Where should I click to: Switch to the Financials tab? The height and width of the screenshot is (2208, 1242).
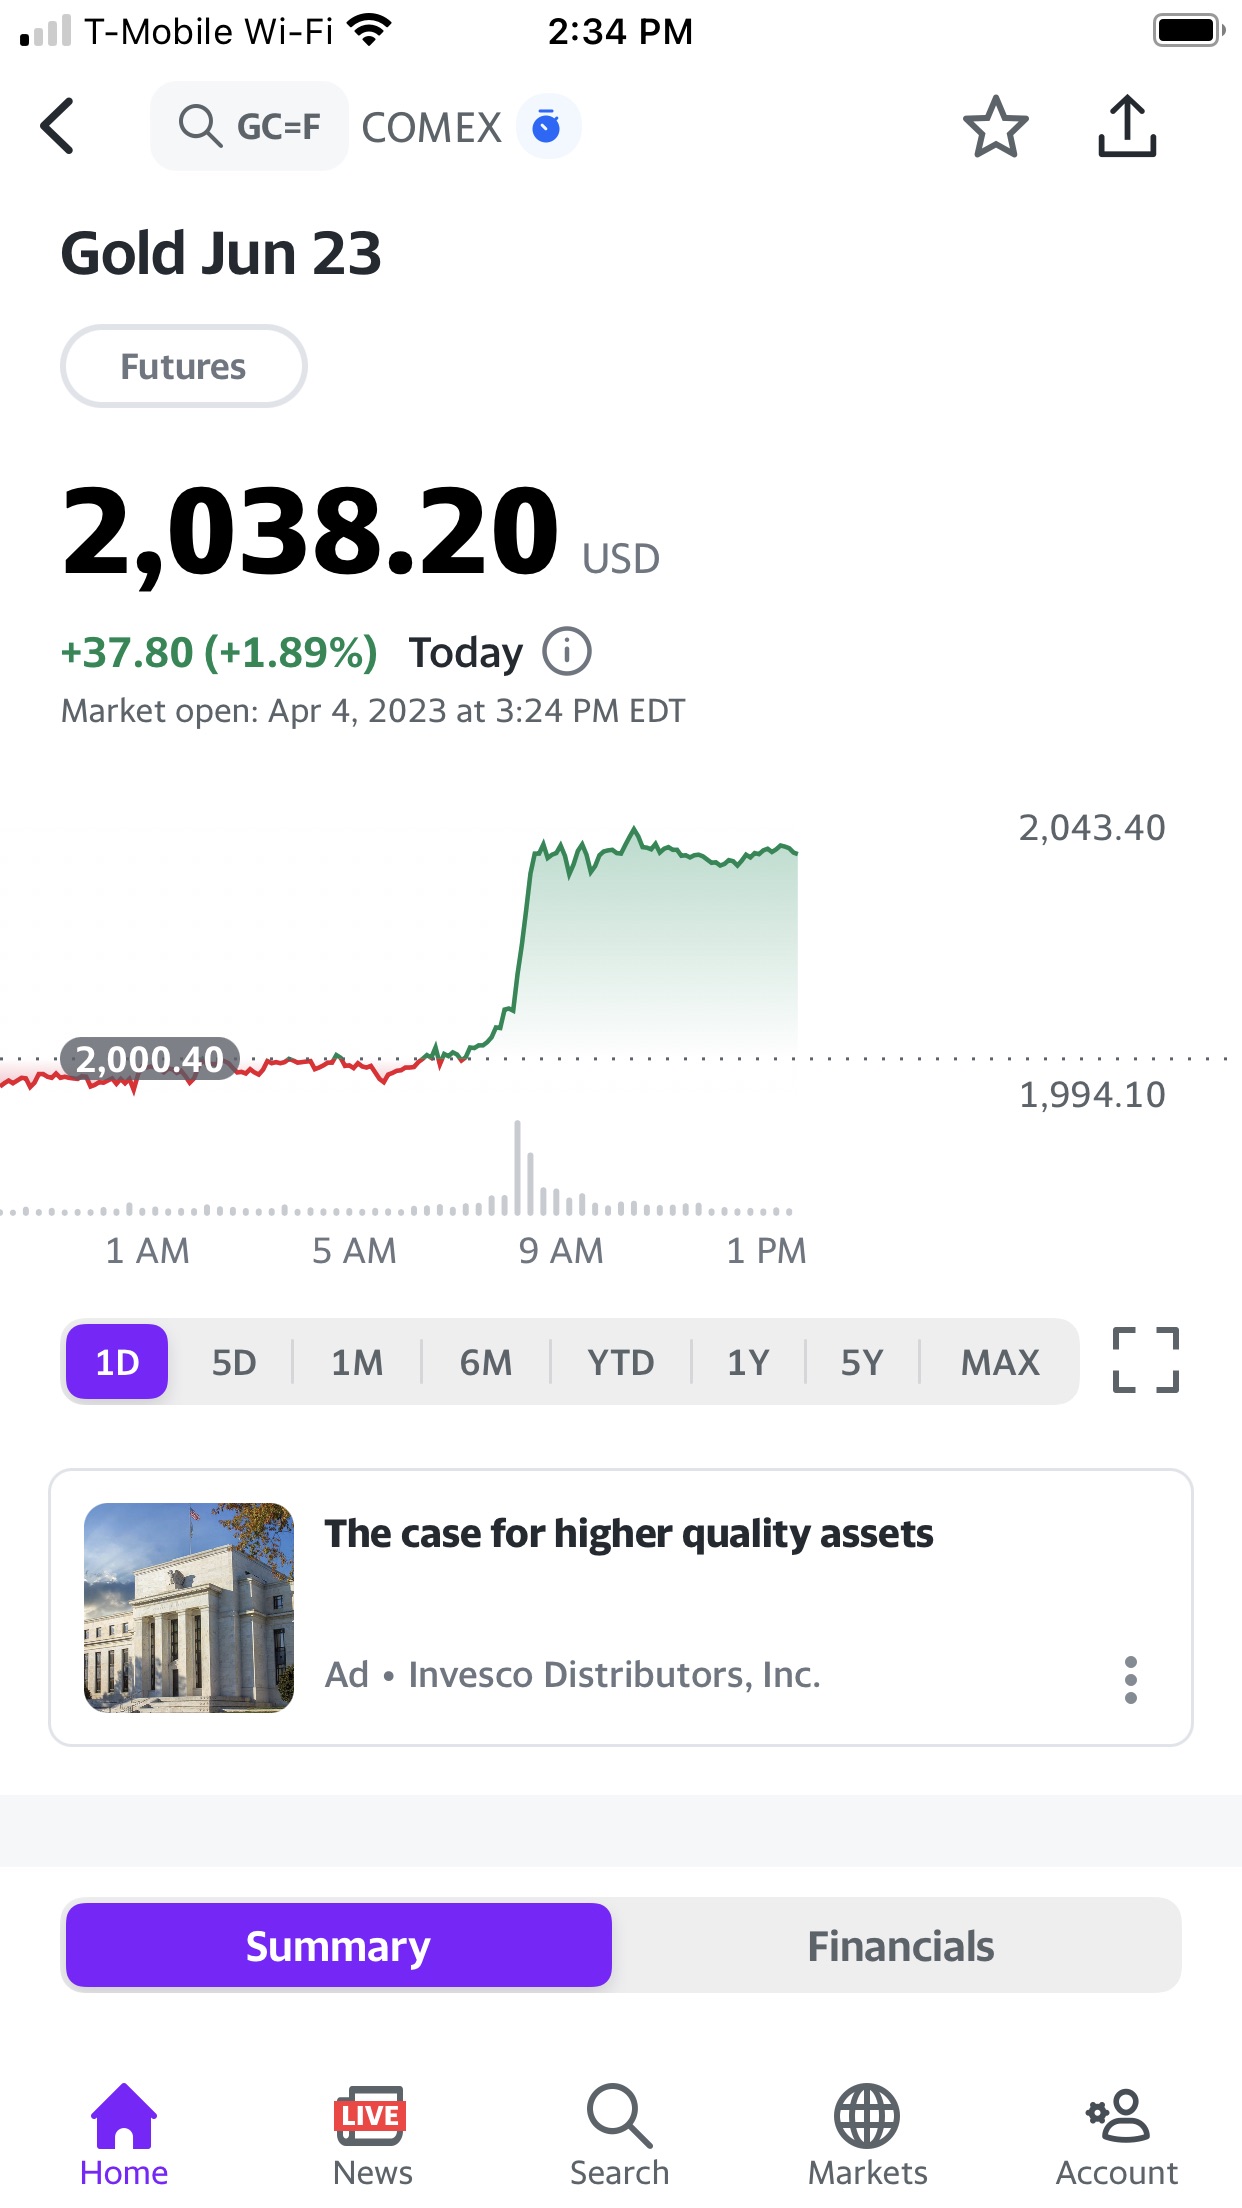900,1946
